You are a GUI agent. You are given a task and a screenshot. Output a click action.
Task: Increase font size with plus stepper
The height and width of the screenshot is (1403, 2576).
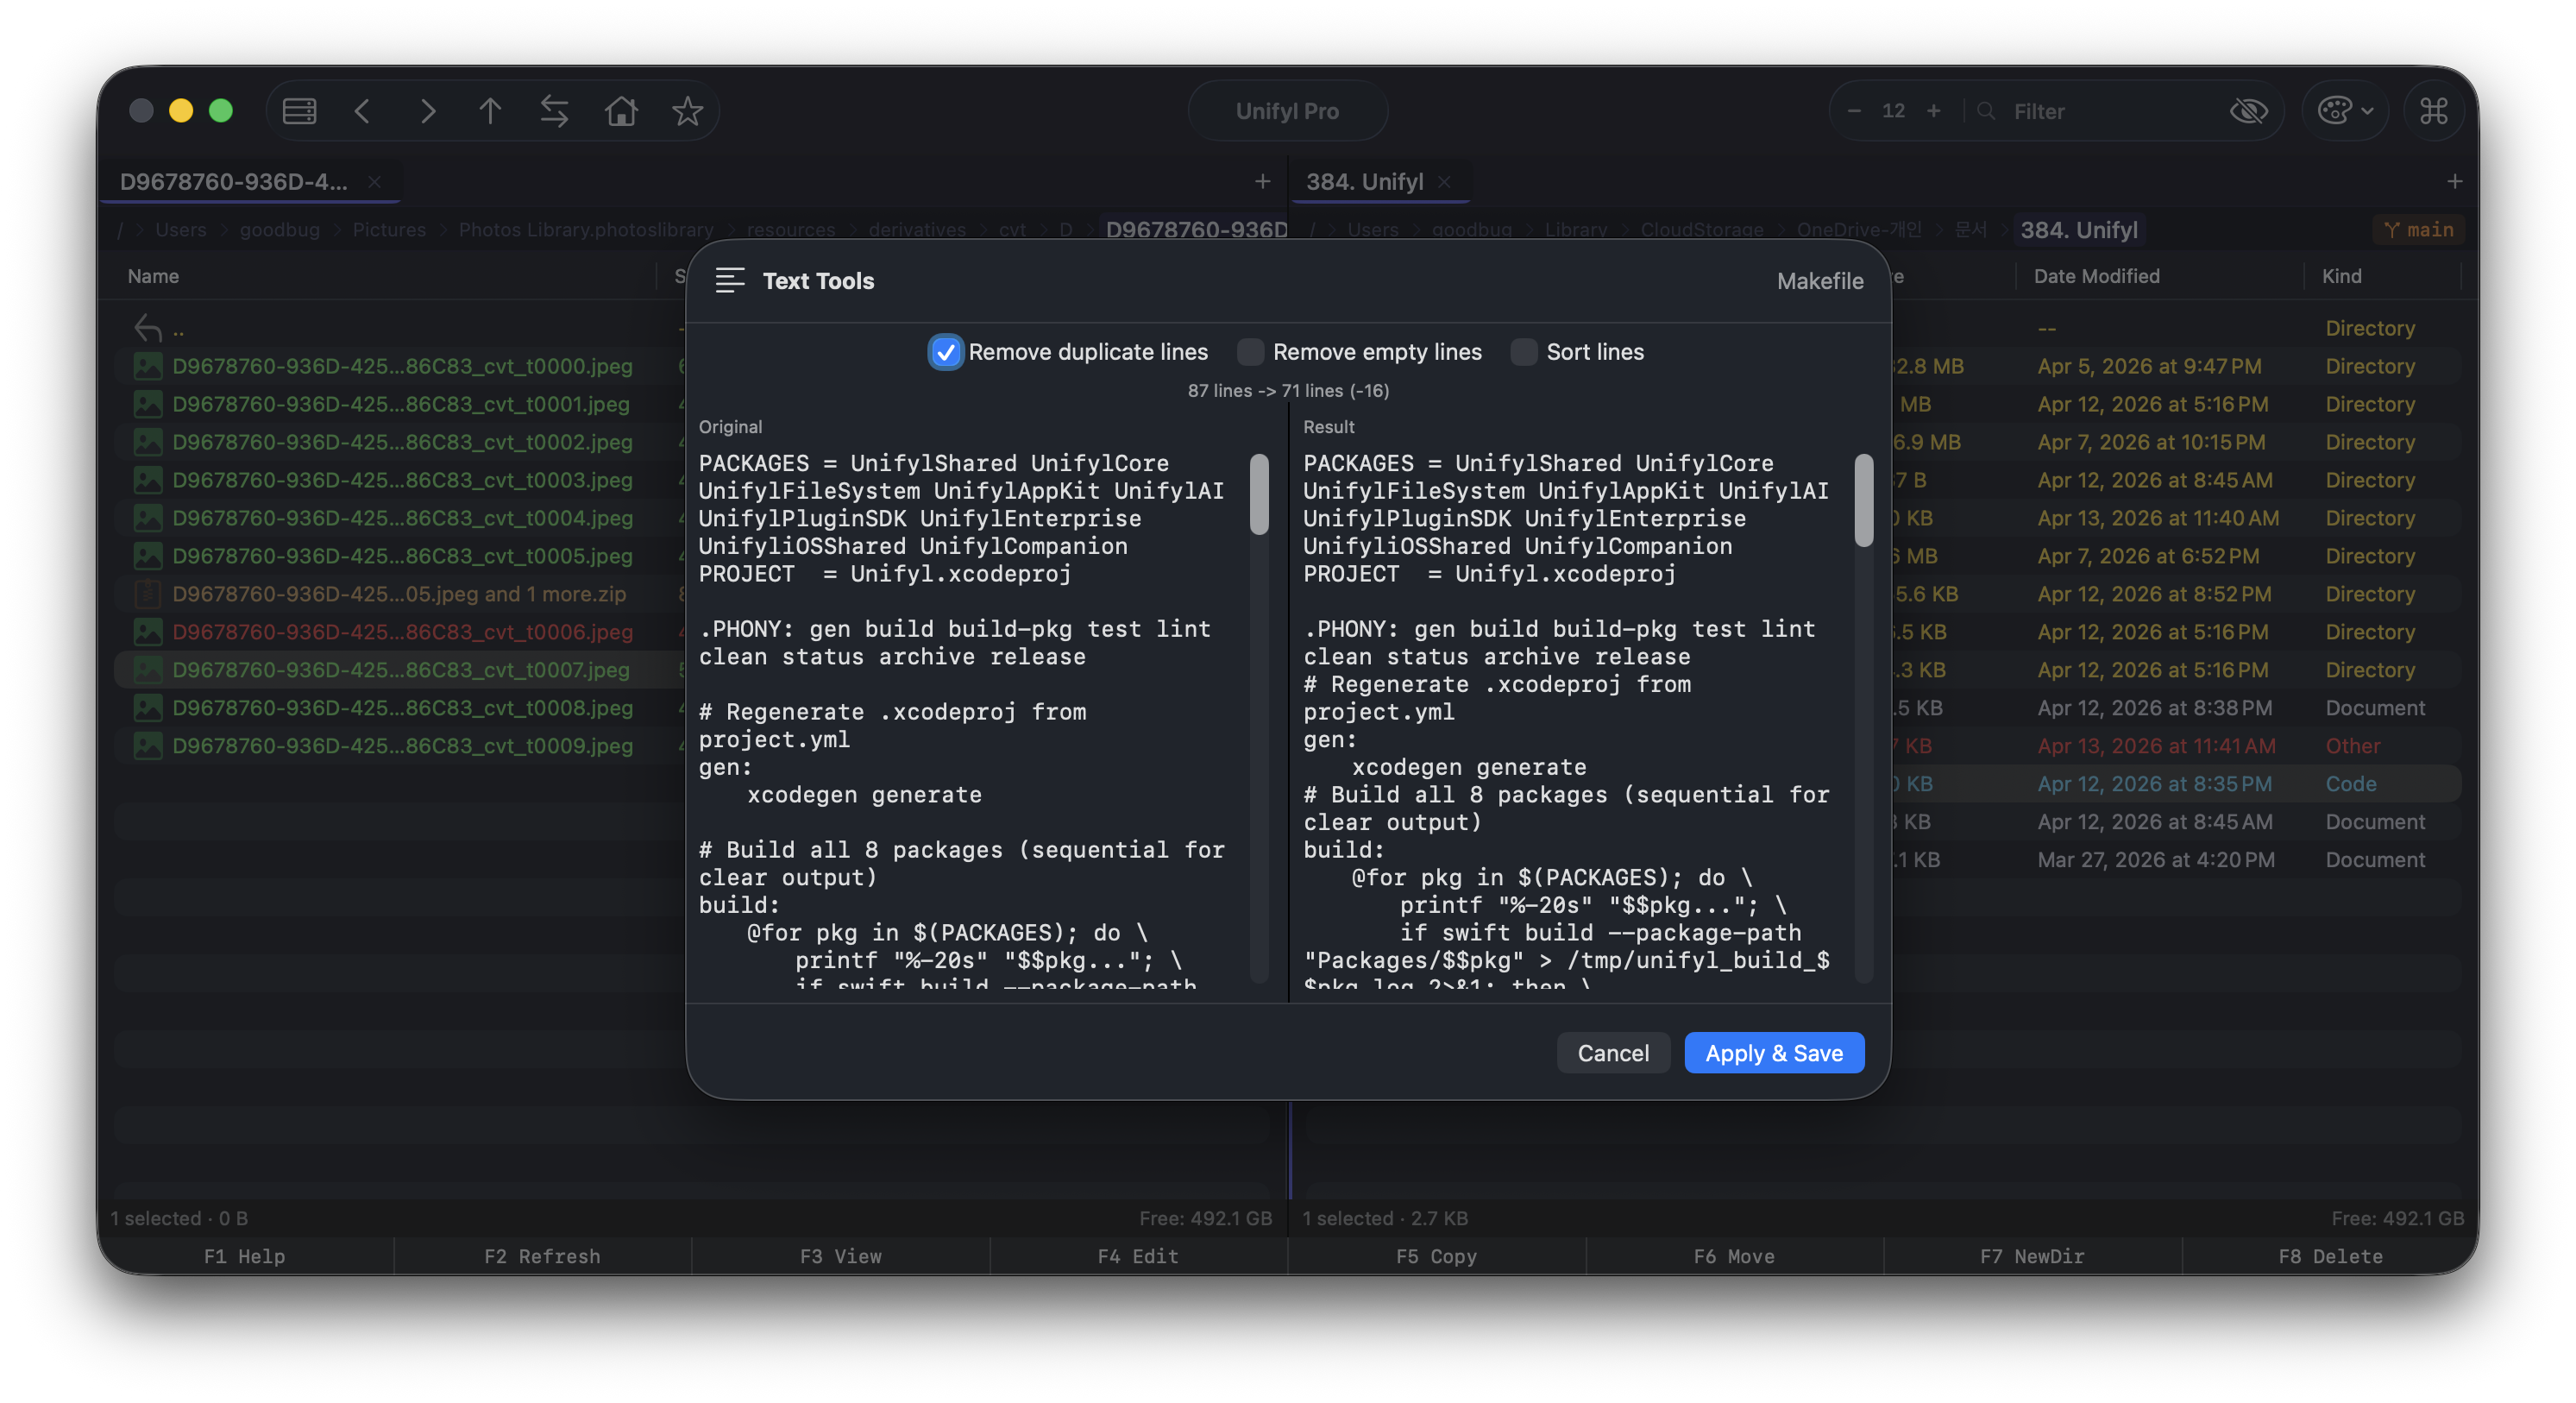[1933, 111]
